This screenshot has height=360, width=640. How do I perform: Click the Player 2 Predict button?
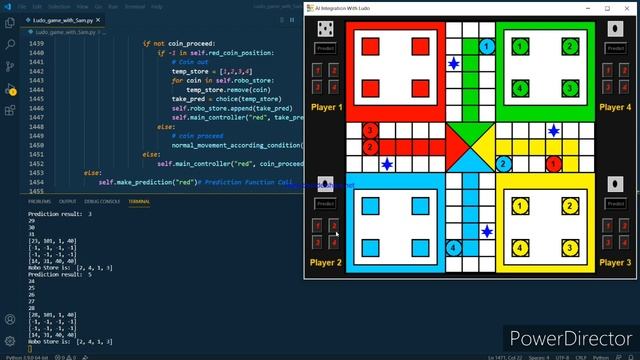325,204
